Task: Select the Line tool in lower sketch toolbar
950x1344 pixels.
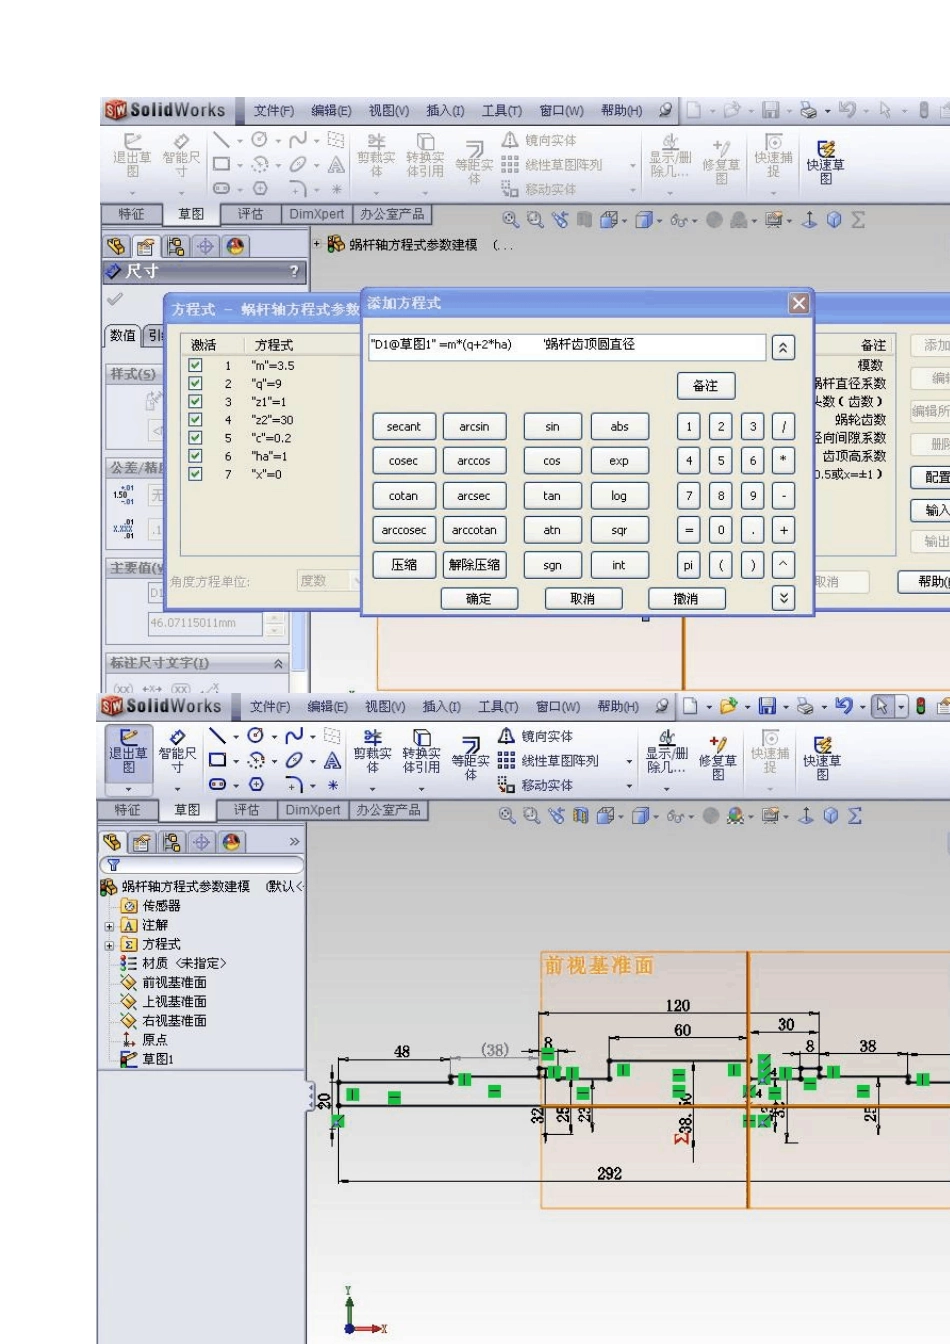Action: point(217,736)
